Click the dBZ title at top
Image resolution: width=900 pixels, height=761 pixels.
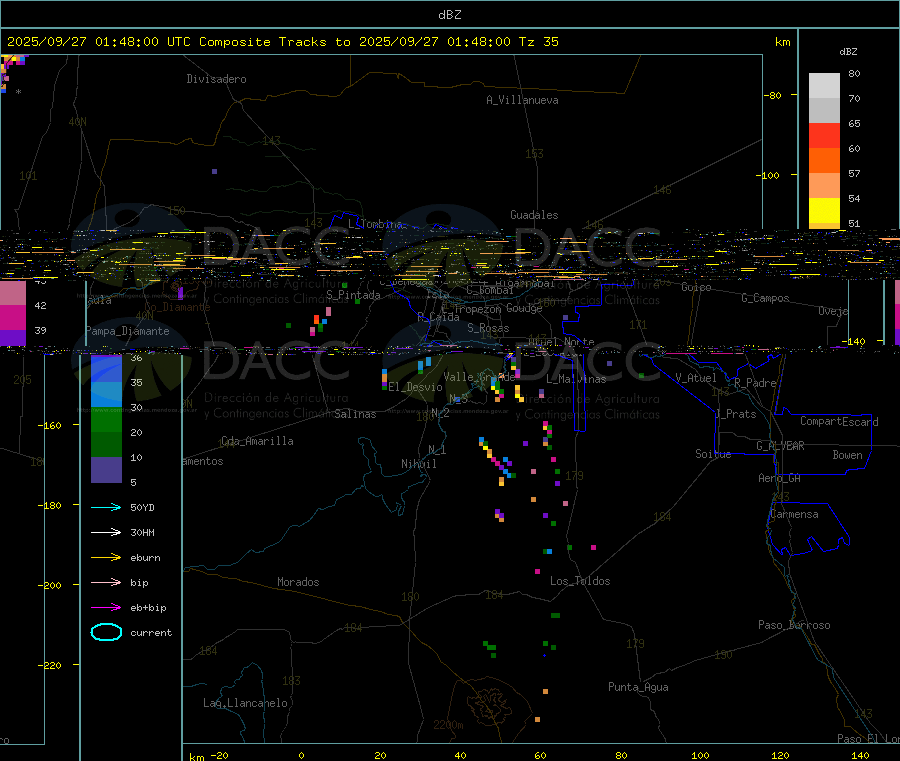pos(449,14)
